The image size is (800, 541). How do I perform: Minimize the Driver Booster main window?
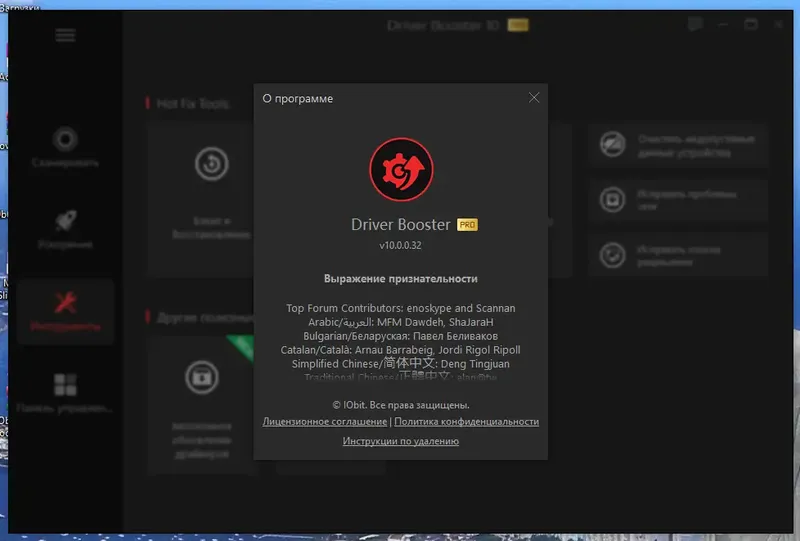pos(723,24)
